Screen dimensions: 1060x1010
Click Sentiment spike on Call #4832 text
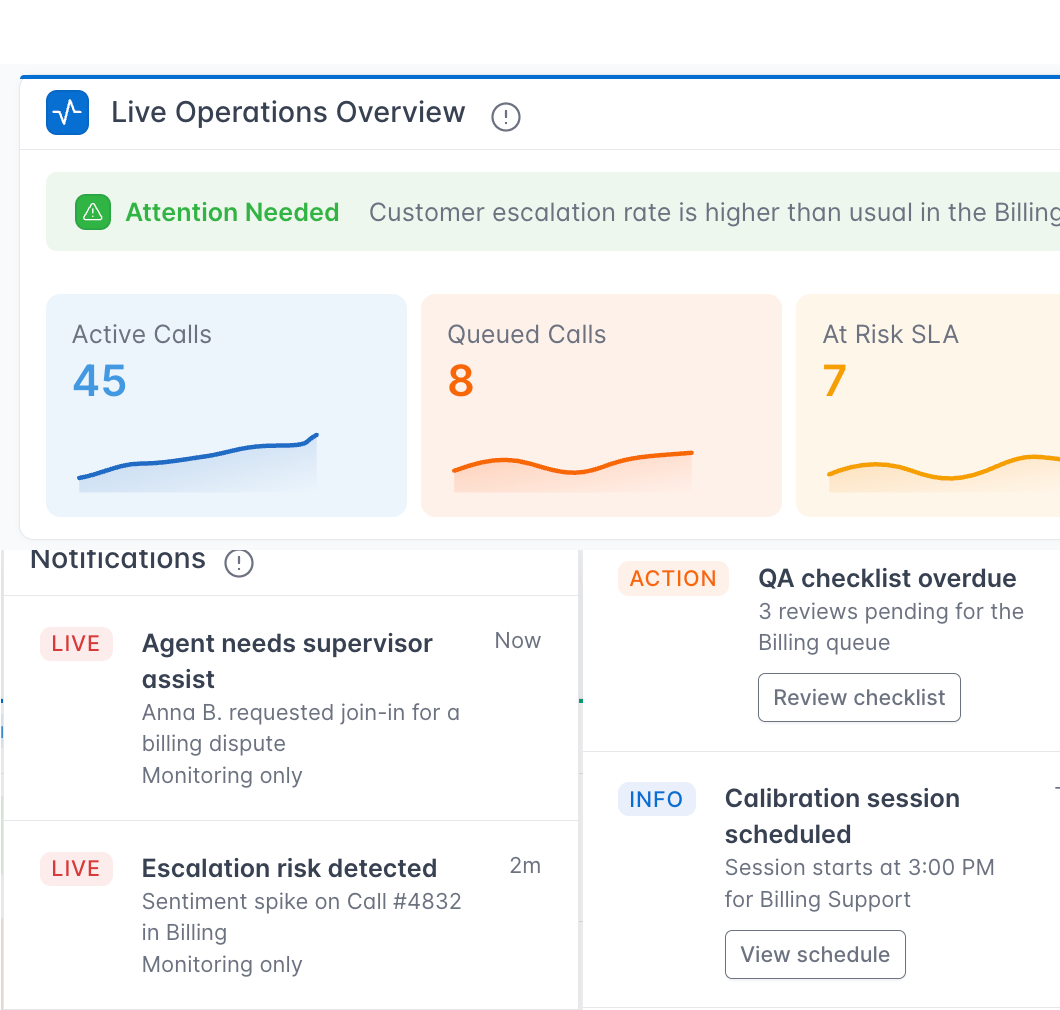pos(302,917)
